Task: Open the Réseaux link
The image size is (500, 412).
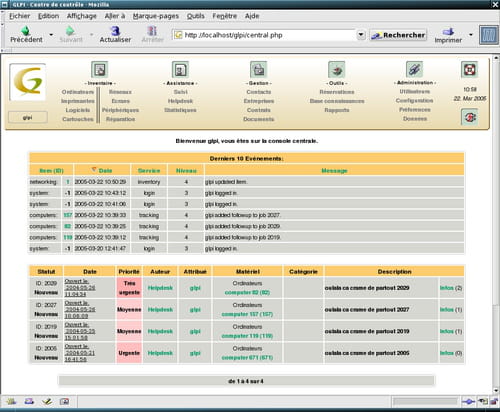Action: pyautogui.click(x=120, y=92)
